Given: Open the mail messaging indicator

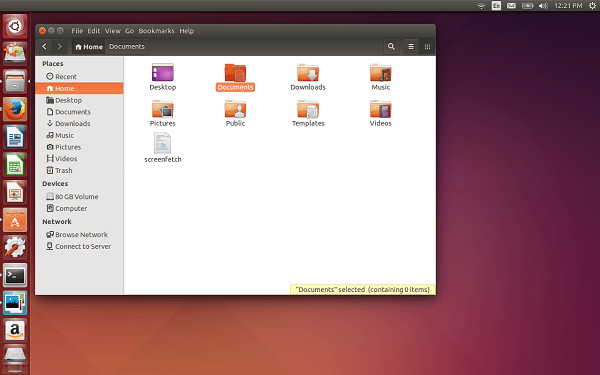Looking at the screenshot, I should pos(511,6).
